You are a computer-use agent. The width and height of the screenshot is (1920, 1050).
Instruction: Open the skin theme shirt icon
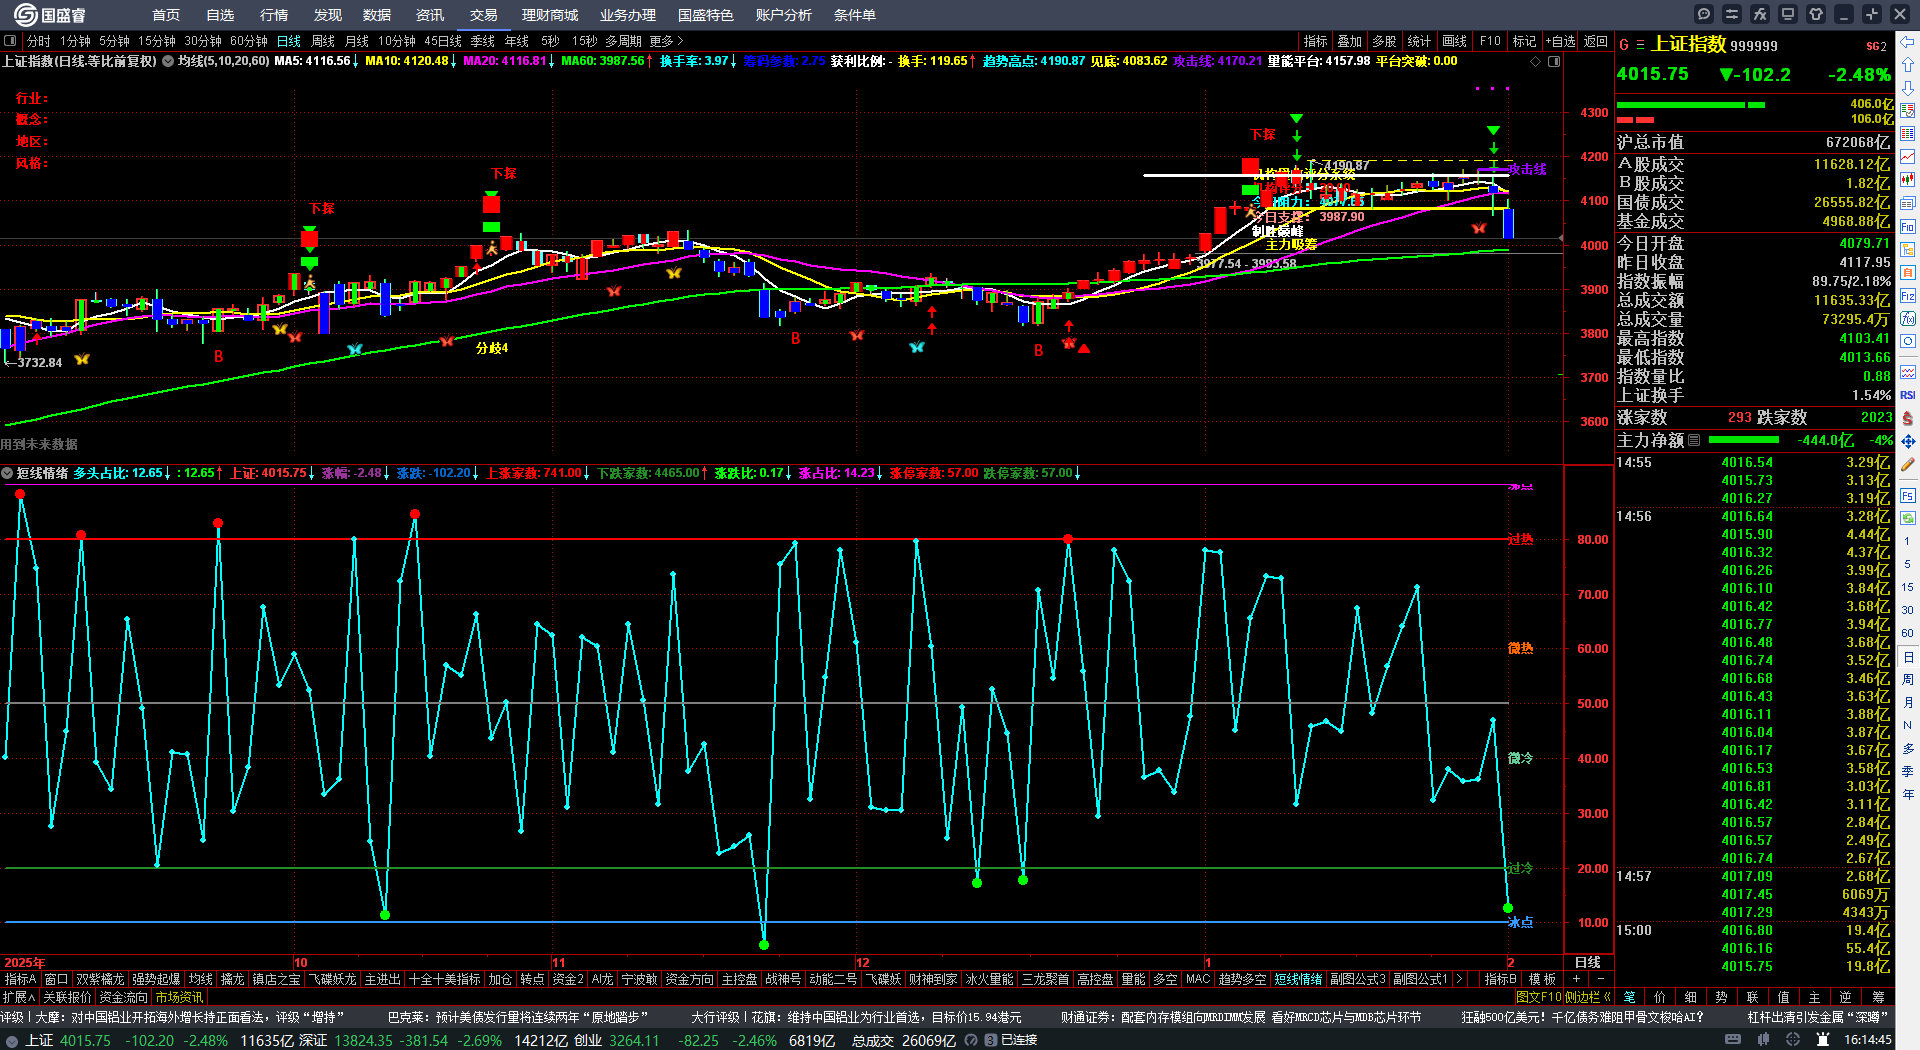[1816, 14]
